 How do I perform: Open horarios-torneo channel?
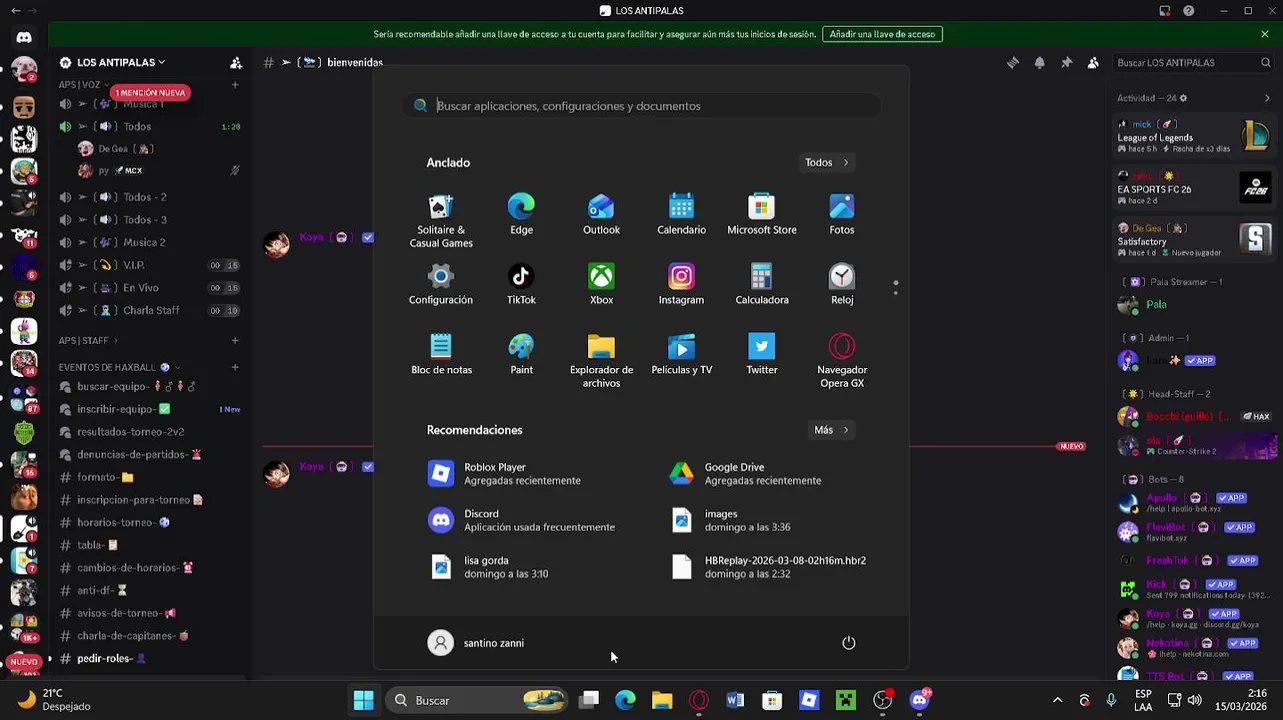coord(148,522)
